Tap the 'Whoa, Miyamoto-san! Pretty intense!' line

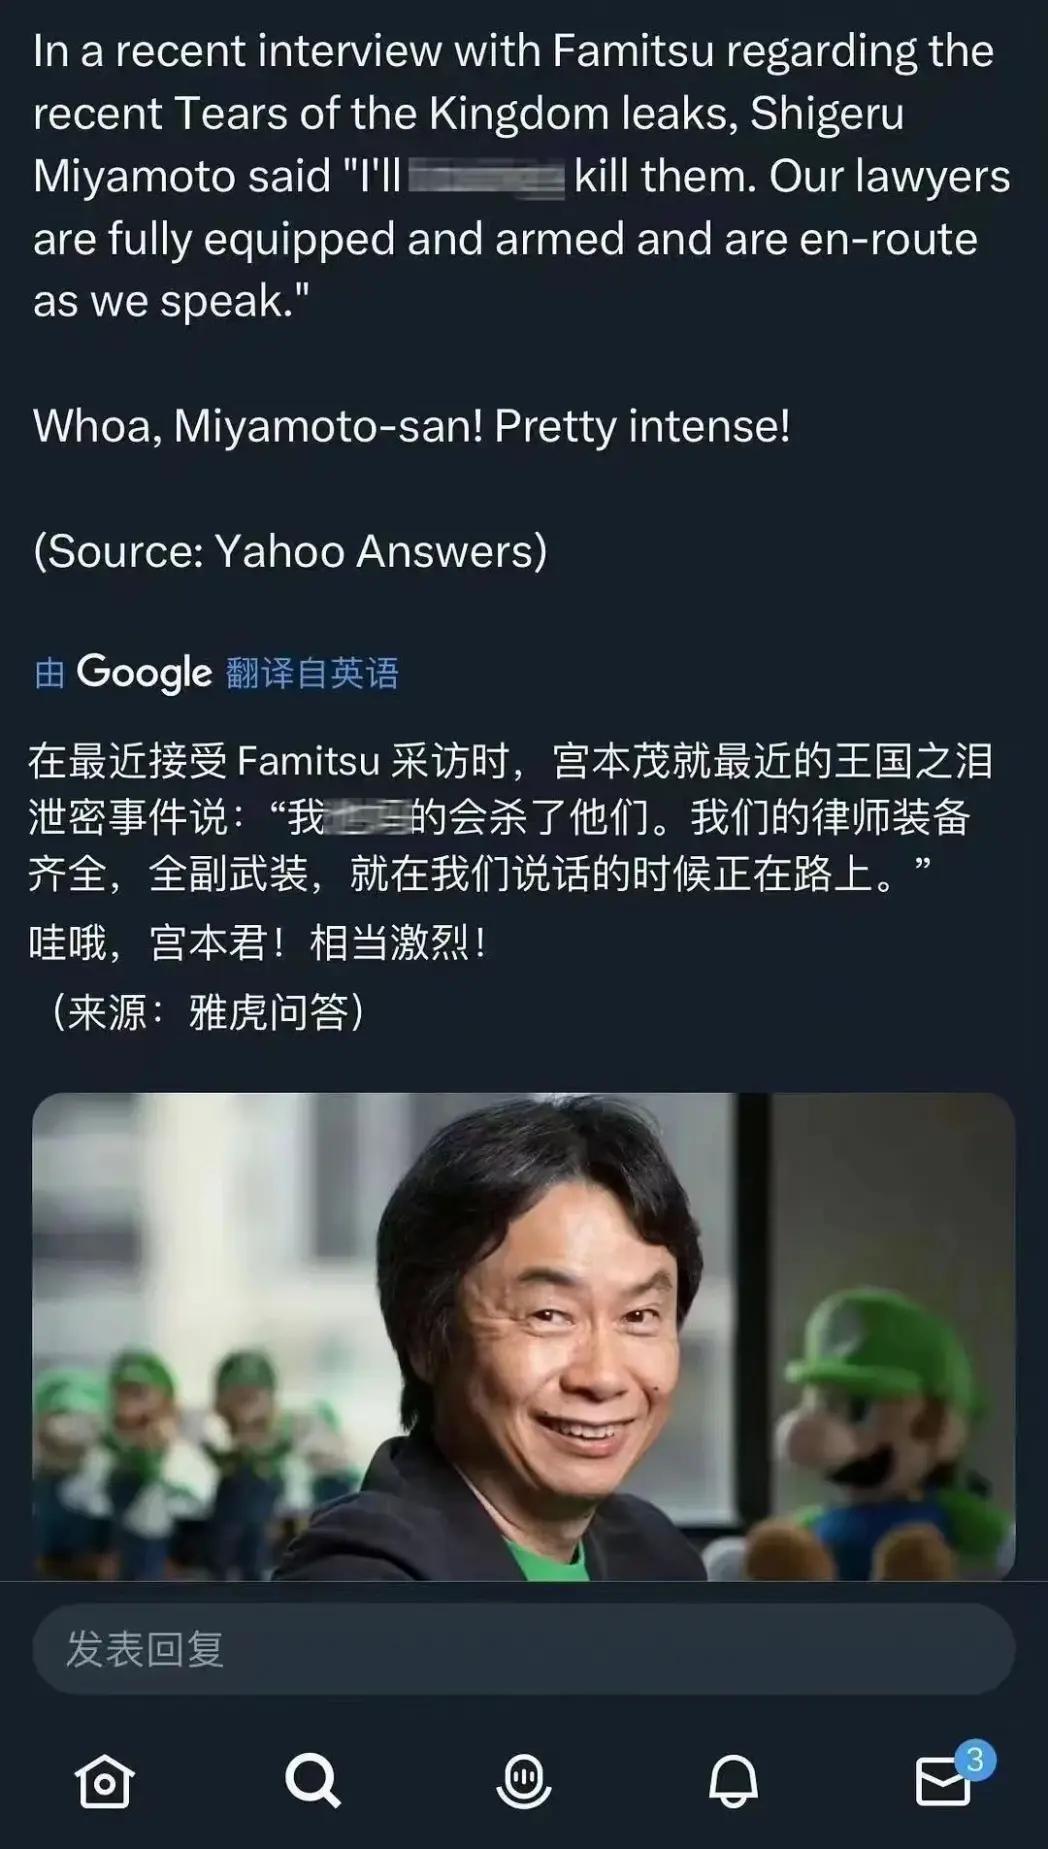coord(411,426)
